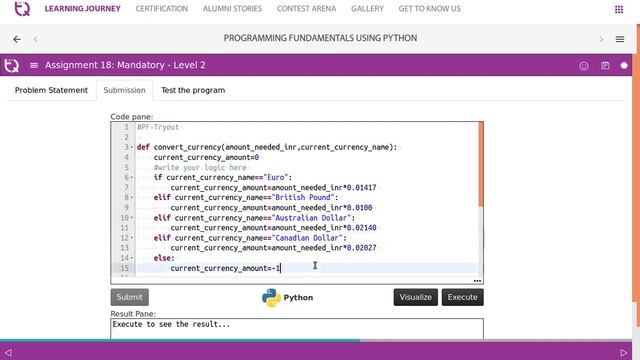Viewport: 640px width, 360px height.
Task: Click the left triangle in the bottom bar
Action: (8, 352)
